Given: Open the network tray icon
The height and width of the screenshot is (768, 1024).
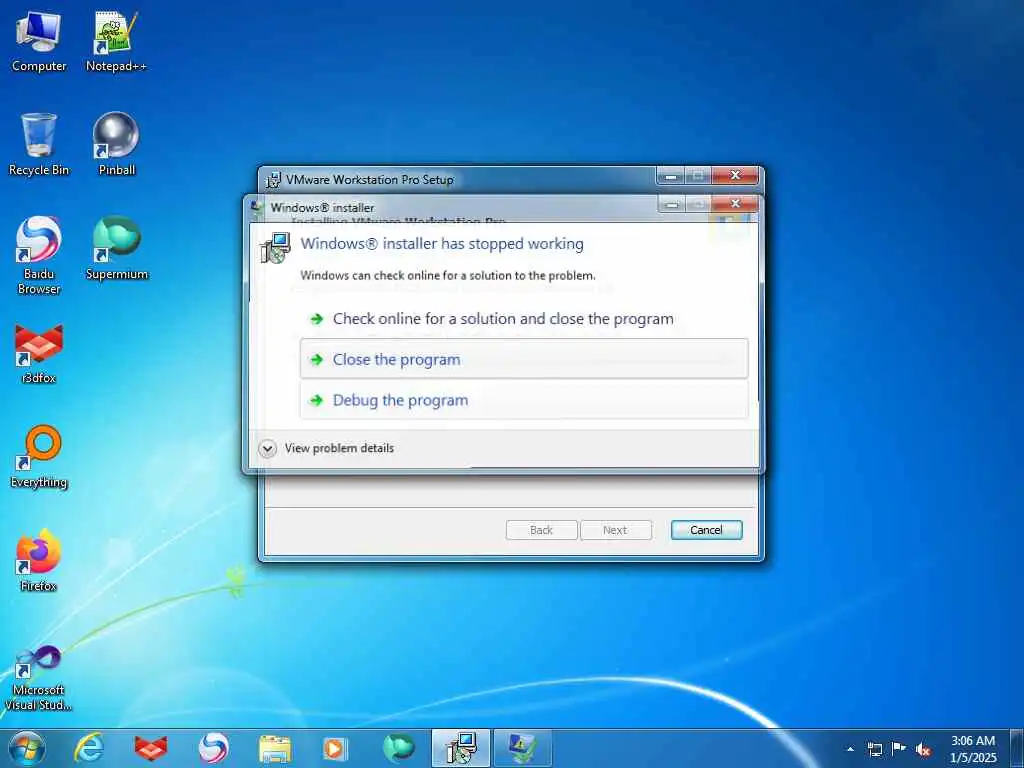Looking at the screenshot, I should tap(874, 749).
